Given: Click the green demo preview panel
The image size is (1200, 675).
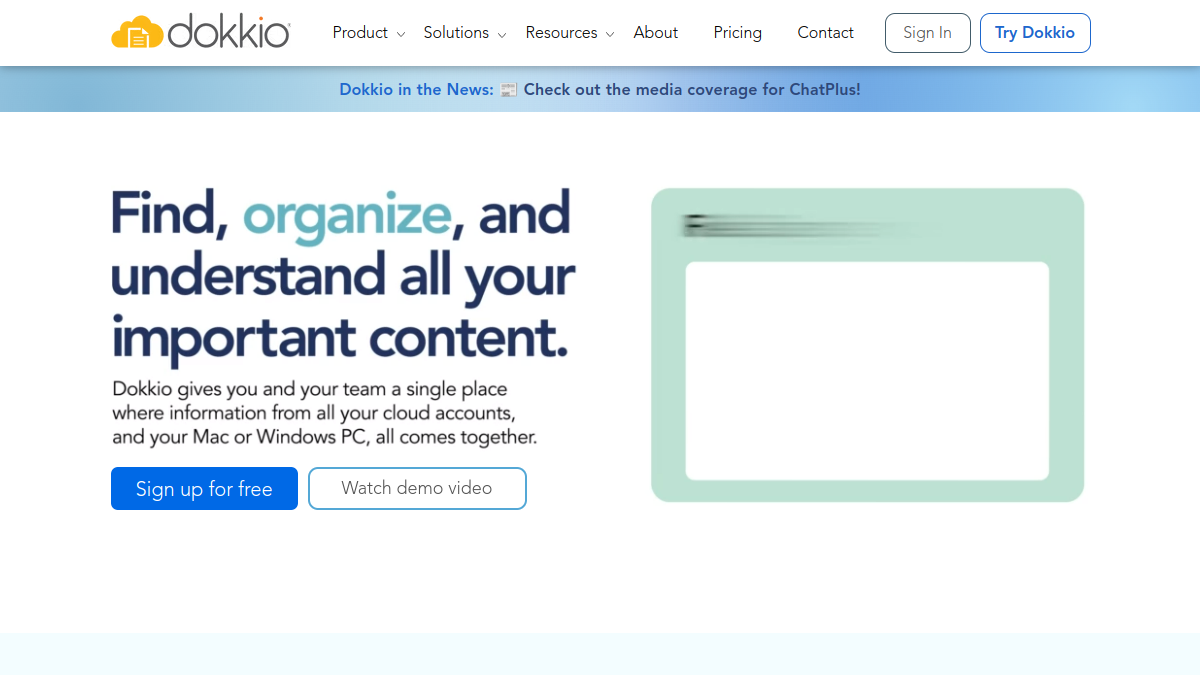Looking at the screenshot, I should [867, 345].
